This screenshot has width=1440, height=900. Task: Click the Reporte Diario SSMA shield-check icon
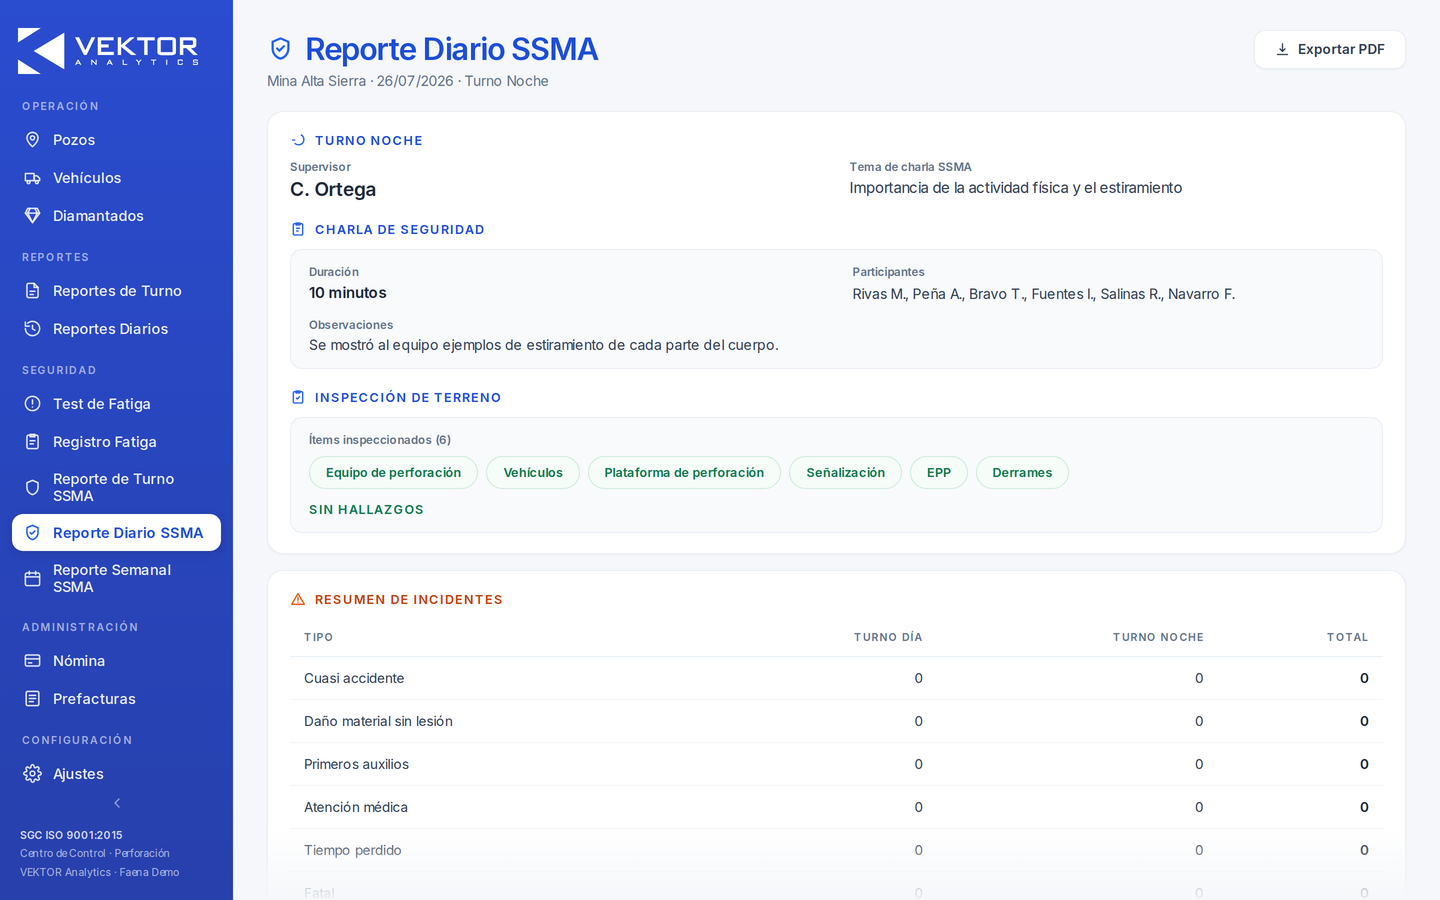(32, 533)
